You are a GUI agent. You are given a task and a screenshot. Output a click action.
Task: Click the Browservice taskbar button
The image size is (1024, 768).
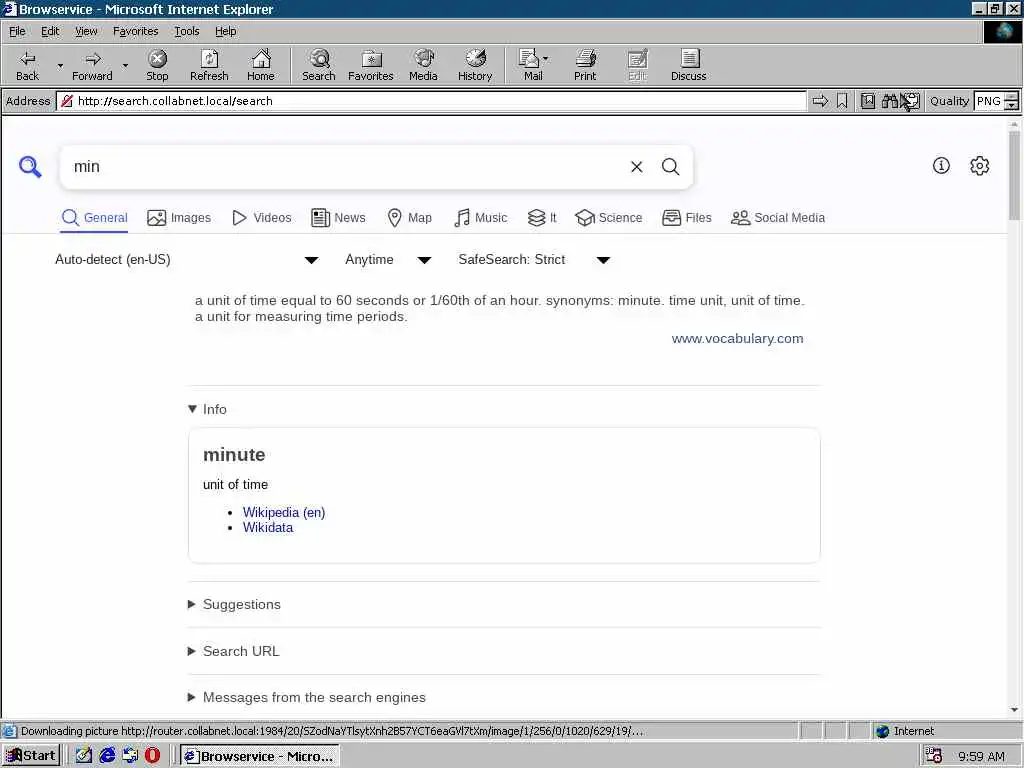(x=260, y=756)
